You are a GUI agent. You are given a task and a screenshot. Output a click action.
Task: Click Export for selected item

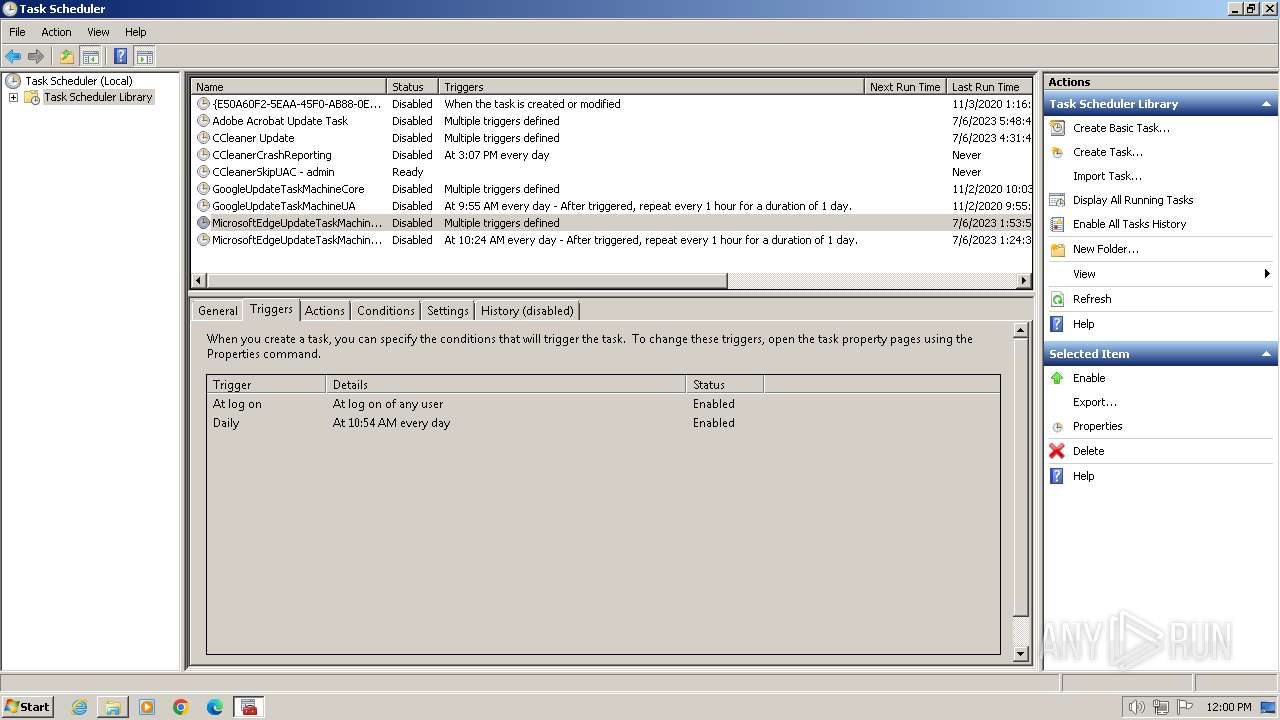[1095, 402]
